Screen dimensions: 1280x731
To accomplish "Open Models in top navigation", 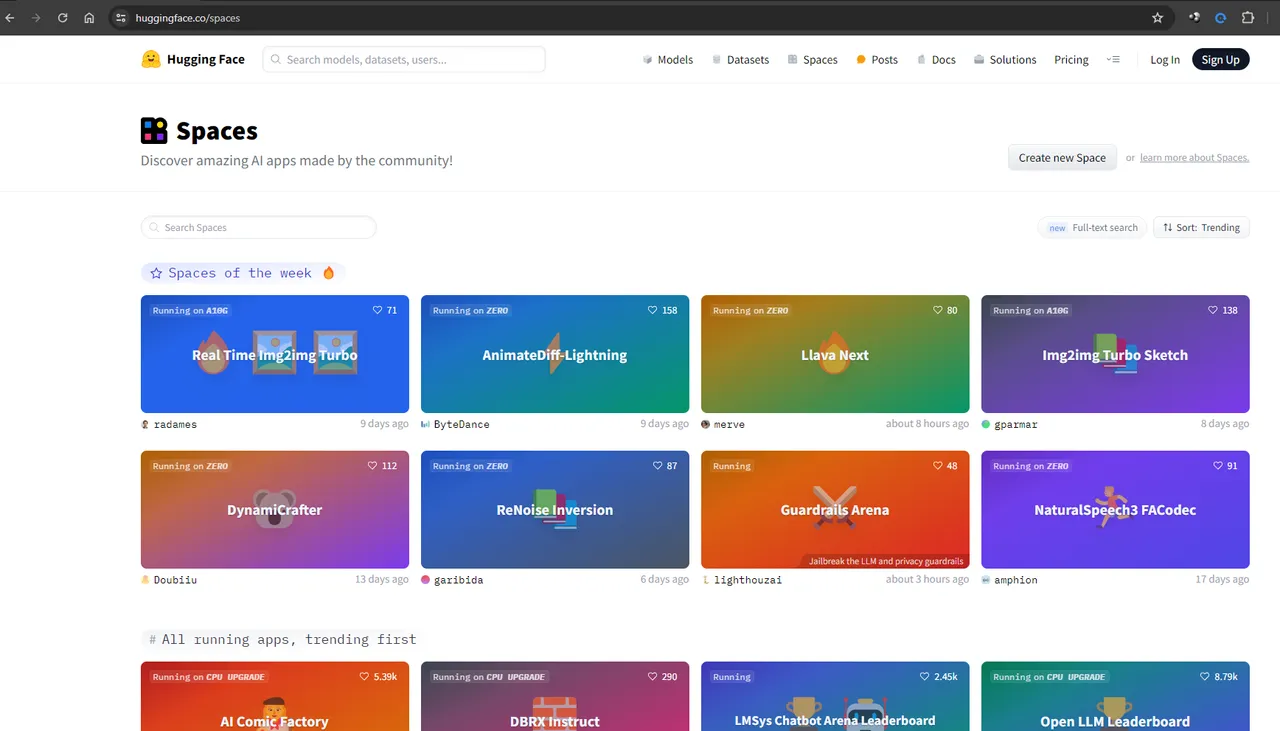I will [x=668, y=60].
